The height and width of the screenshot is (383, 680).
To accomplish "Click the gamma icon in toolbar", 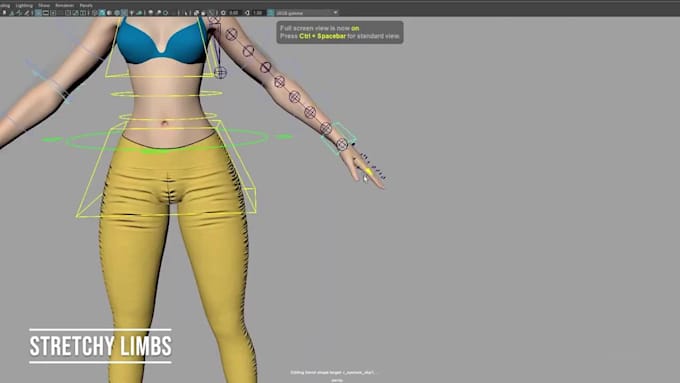I will pos(247,13).
